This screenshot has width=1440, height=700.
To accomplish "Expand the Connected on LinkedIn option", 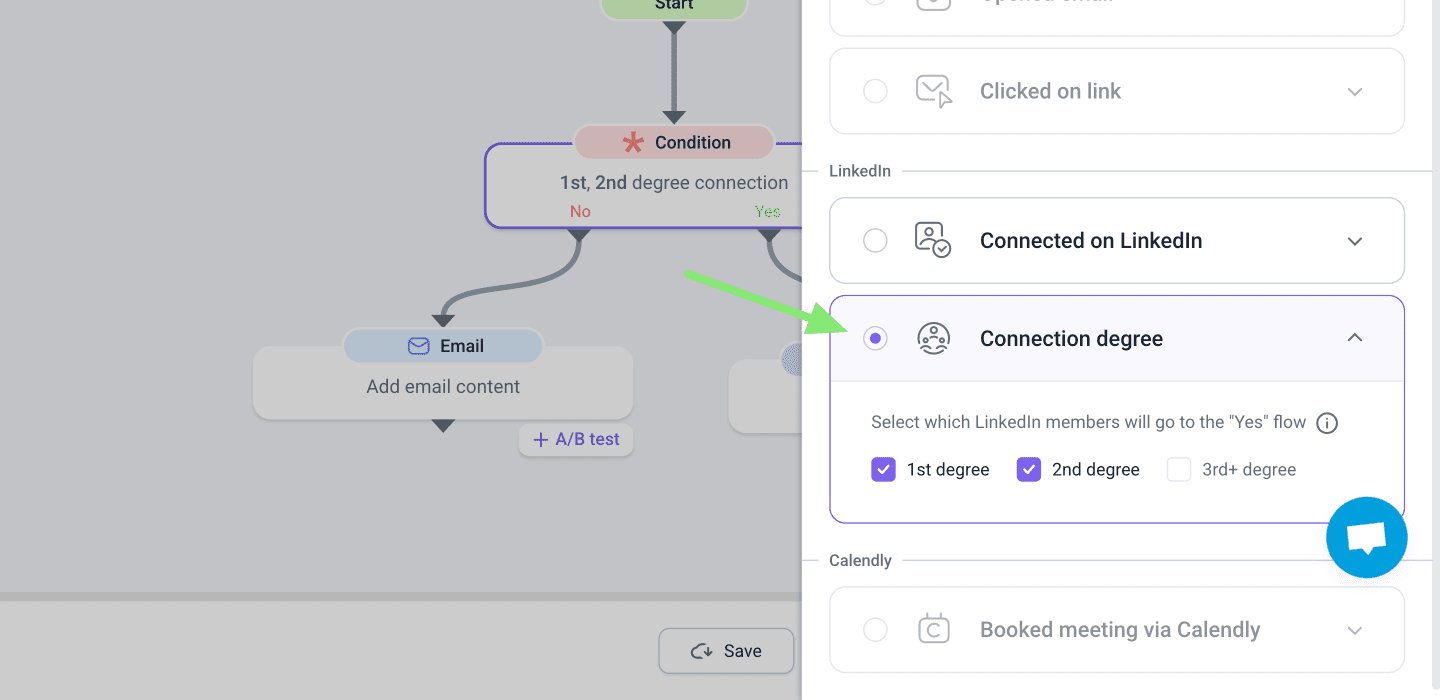I will click(x=1355, y=241).
